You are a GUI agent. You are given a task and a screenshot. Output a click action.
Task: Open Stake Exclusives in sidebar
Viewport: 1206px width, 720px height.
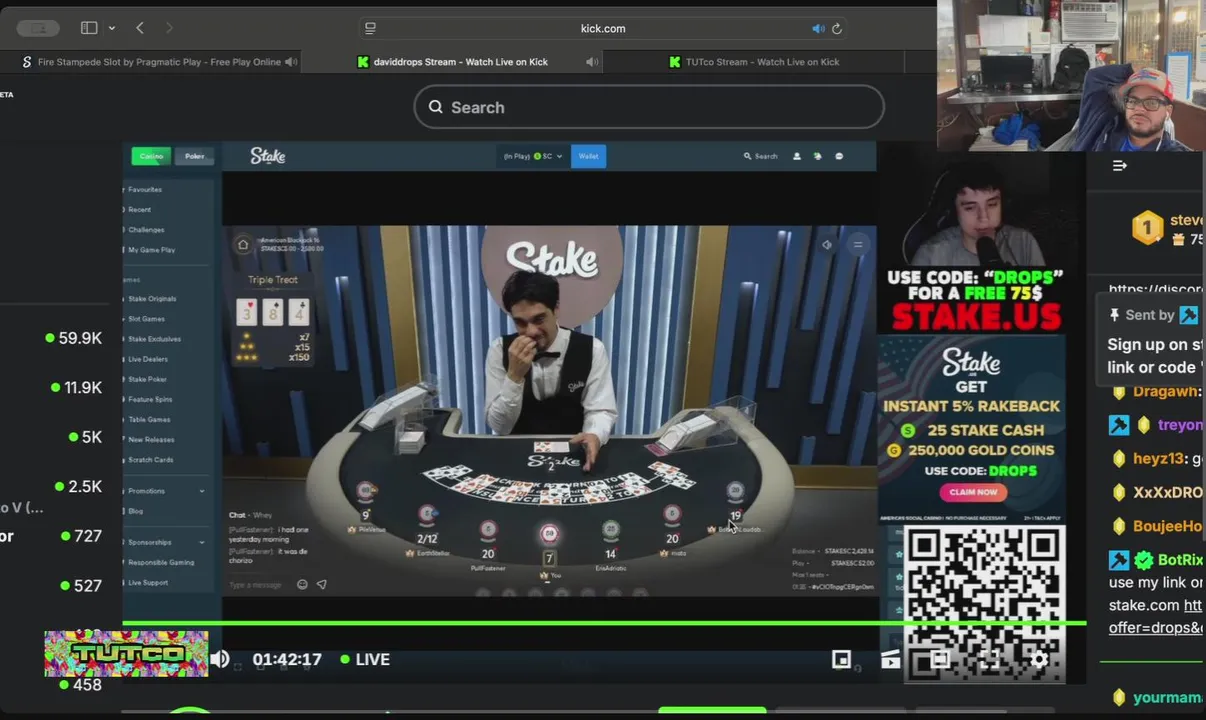point(154,339)
